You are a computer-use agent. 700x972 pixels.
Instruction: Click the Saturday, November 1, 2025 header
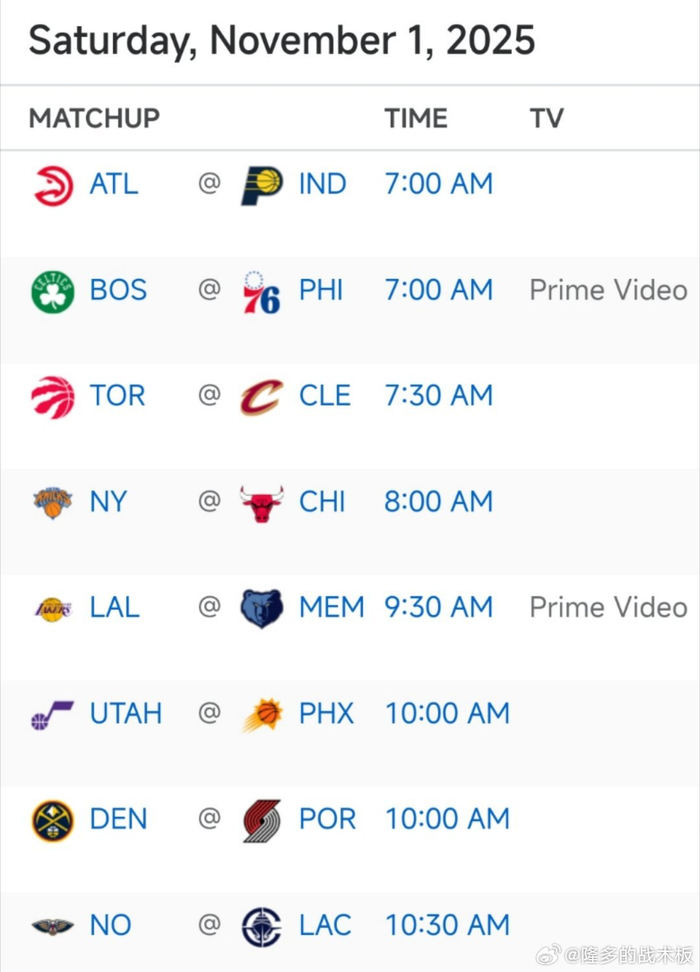coord(283,41)
